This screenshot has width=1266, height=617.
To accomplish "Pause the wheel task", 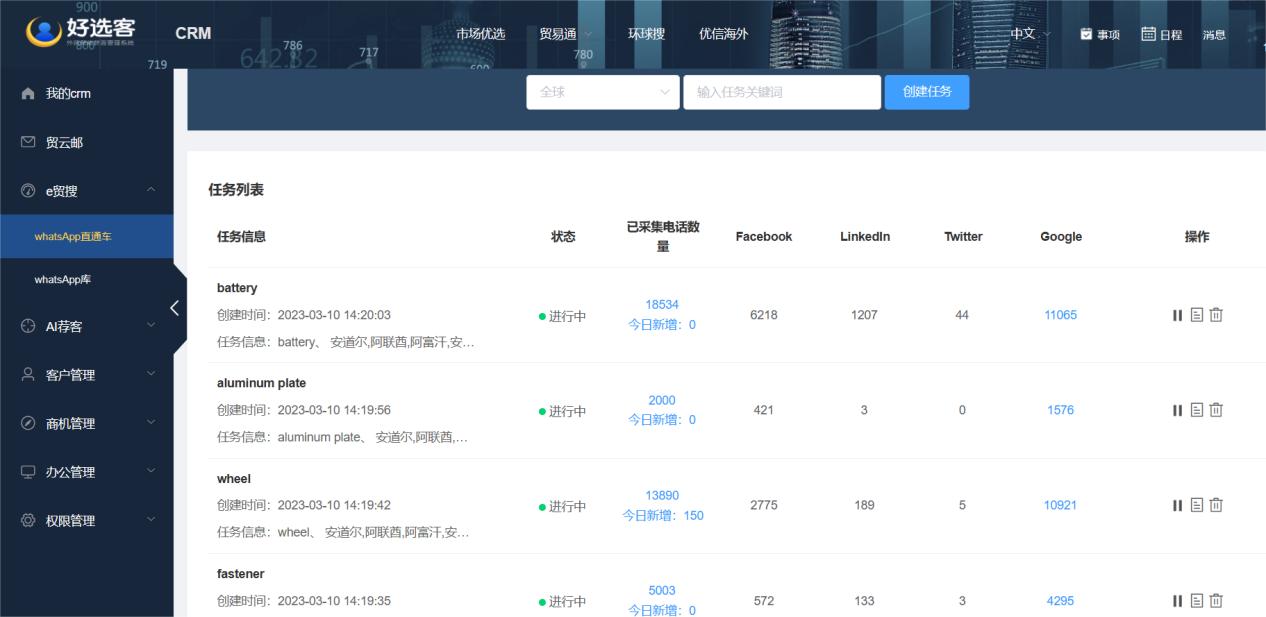I will 1177,505.
